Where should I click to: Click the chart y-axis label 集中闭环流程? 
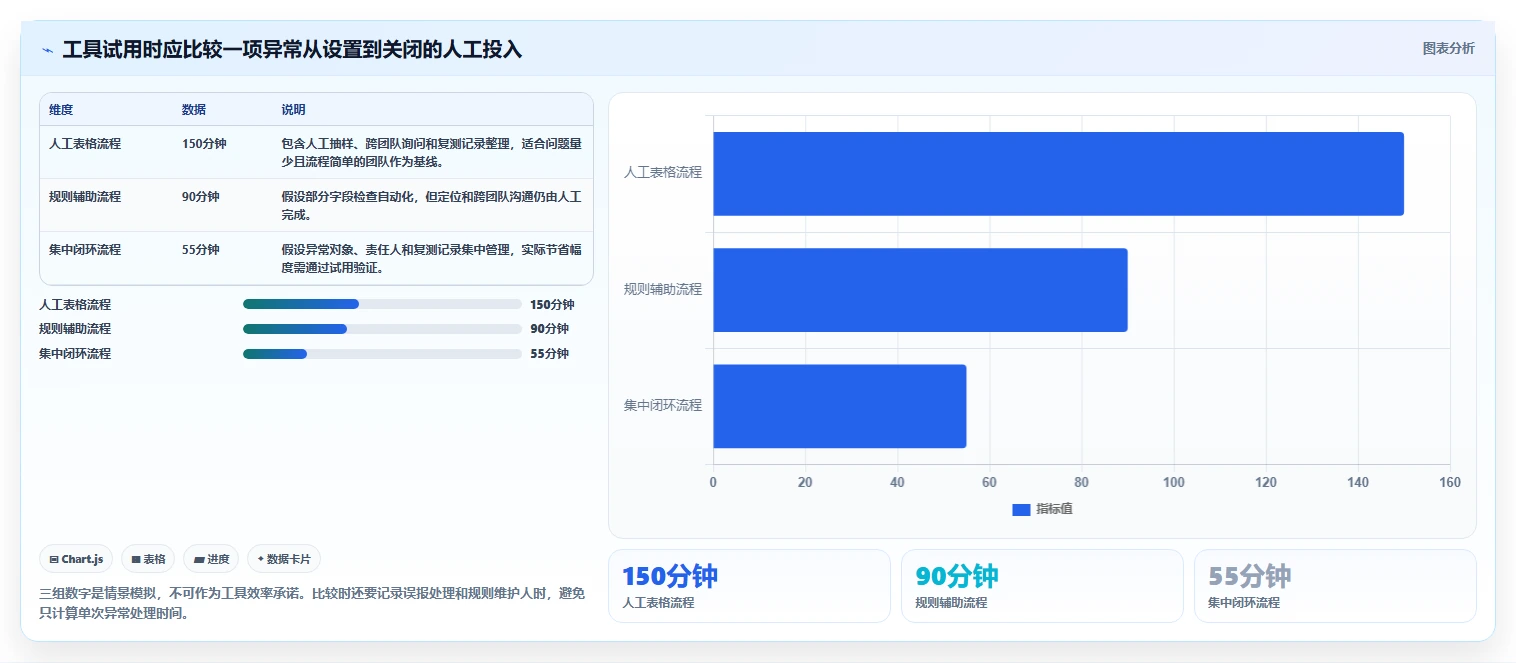coord(663,405)
